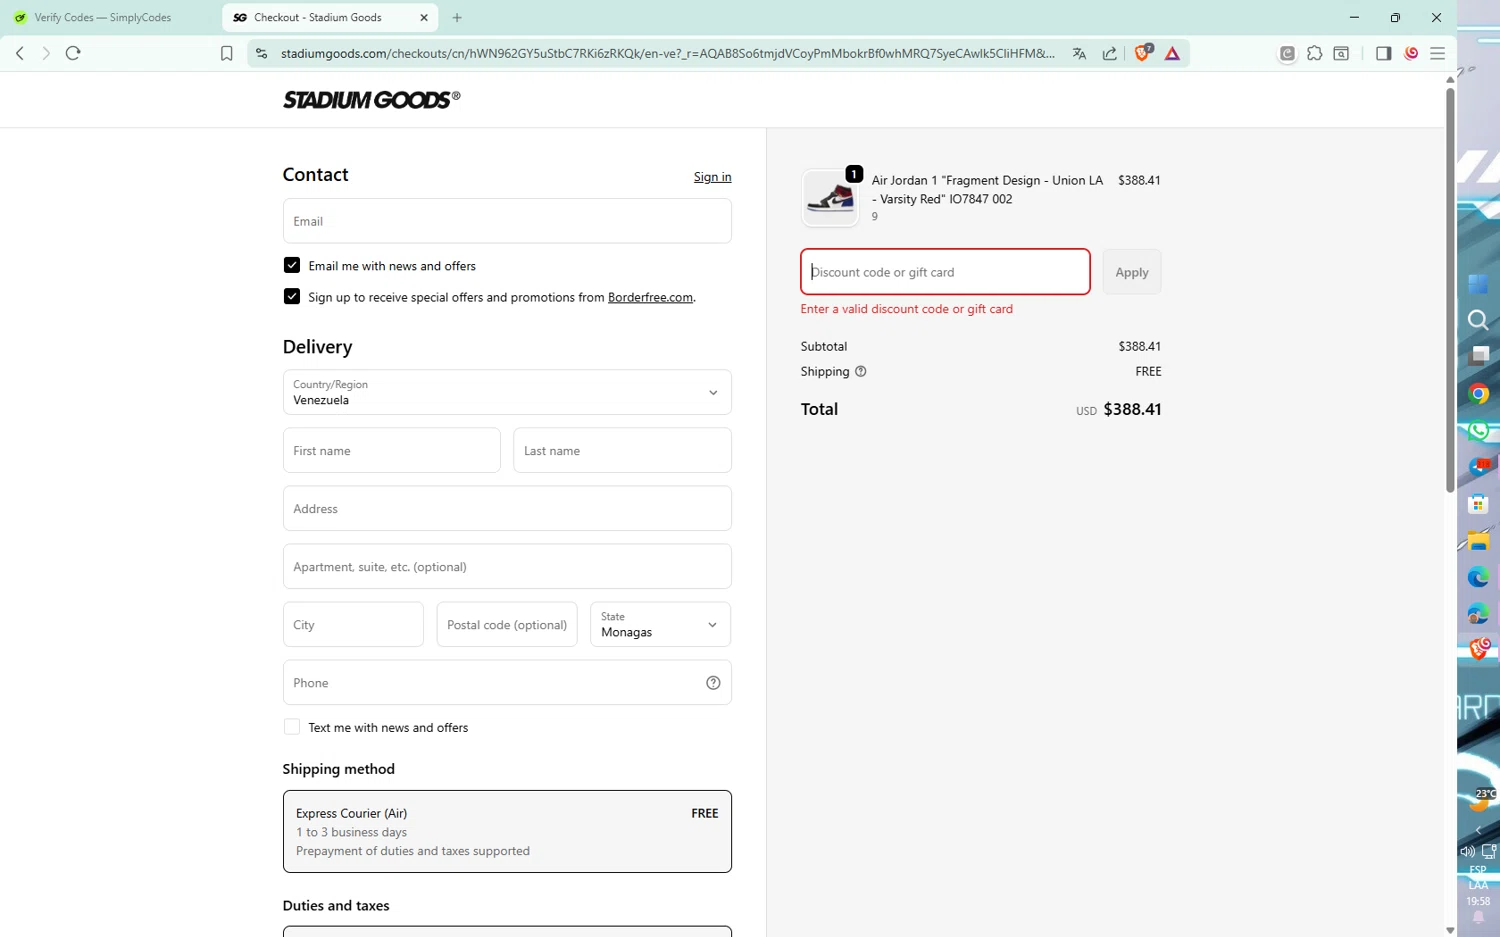The image size is (1500, 937).
Task: Click the browser address bar URL
Action: coord(667,53)
